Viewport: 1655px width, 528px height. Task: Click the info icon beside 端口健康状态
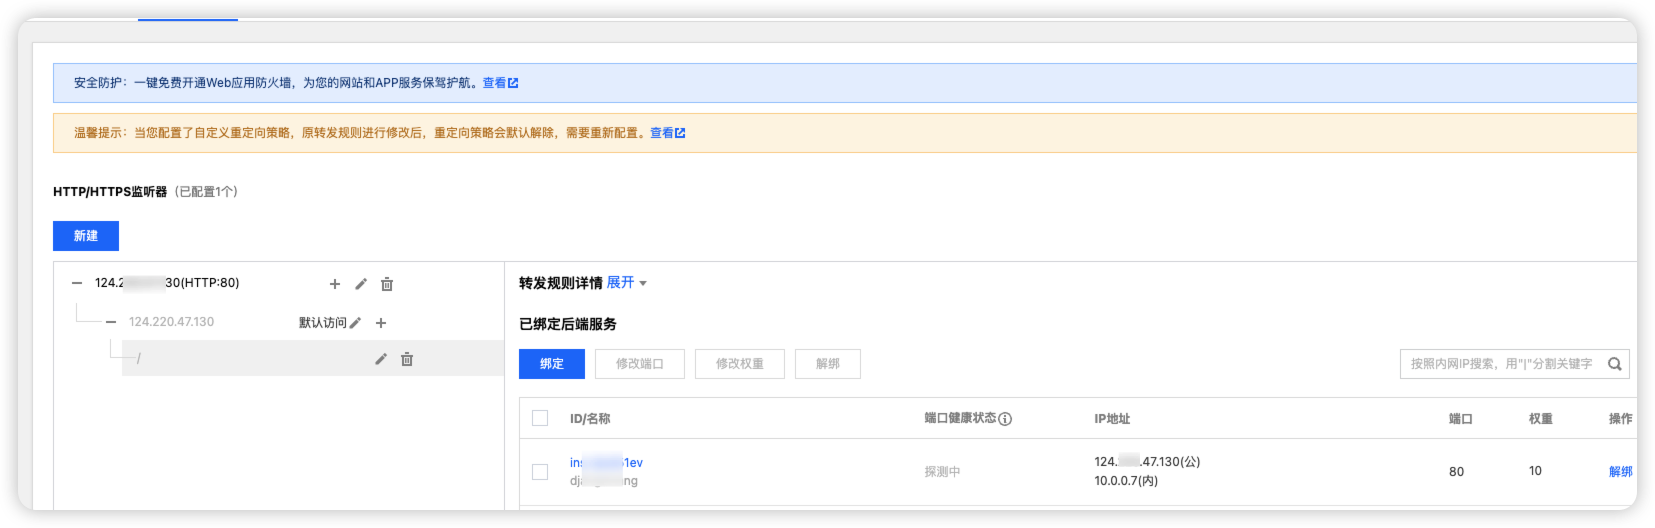[x=1005, y=419]
